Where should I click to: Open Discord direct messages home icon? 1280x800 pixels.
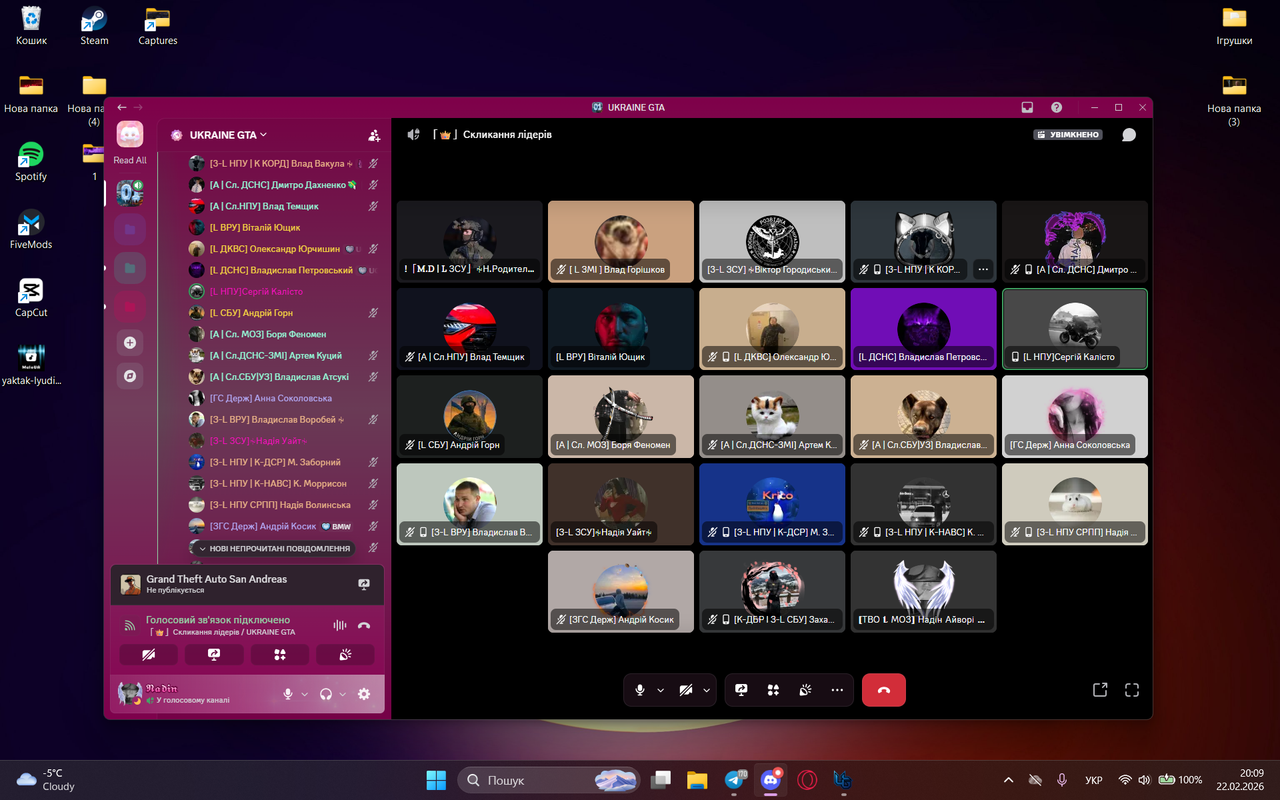pyautogui.click(x=130, y=134)
